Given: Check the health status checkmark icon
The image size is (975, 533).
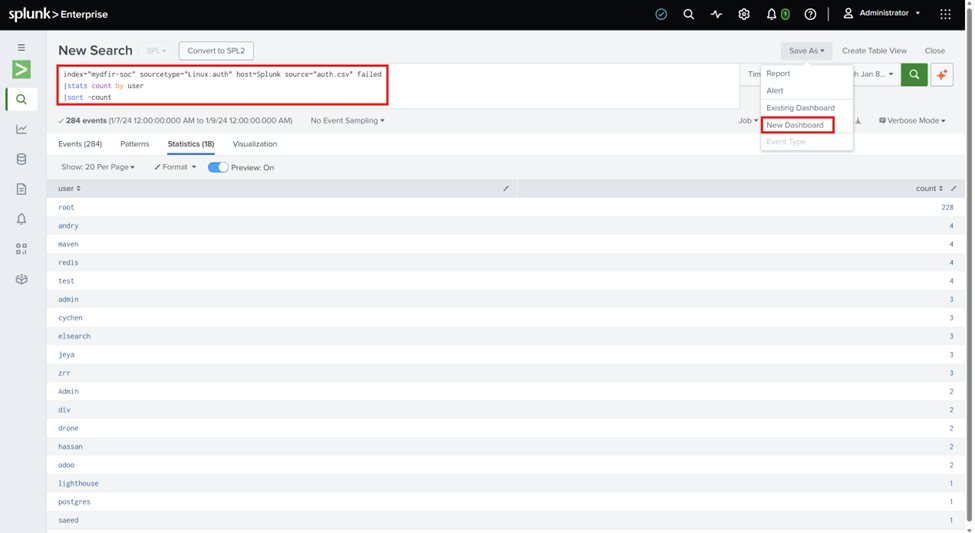Looking at the screenshot, I should click(661, 14).
